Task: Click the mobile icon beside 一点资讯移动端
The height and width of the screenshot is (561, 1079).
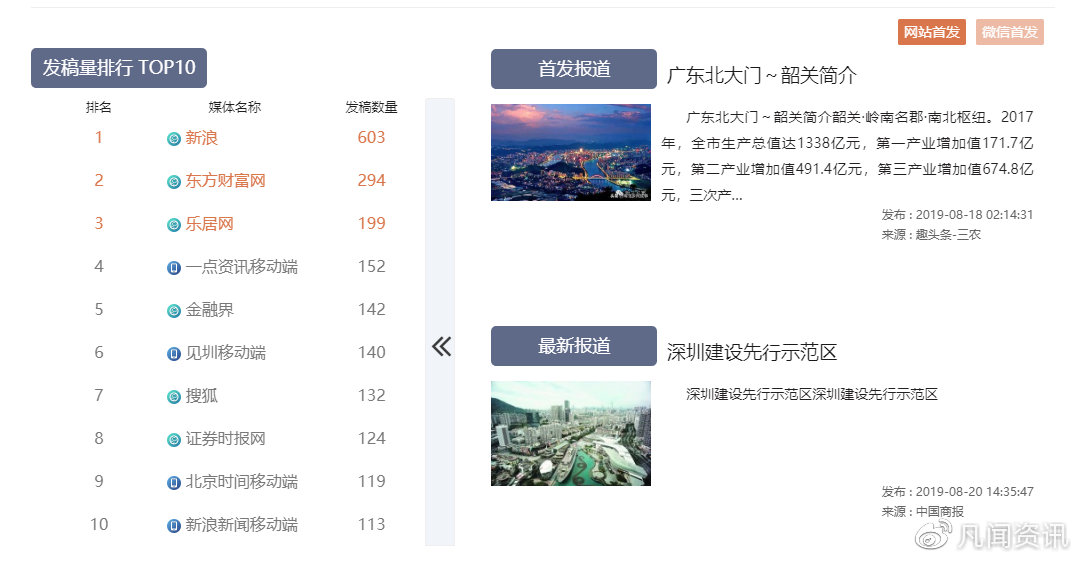Action: pos(174,268)
